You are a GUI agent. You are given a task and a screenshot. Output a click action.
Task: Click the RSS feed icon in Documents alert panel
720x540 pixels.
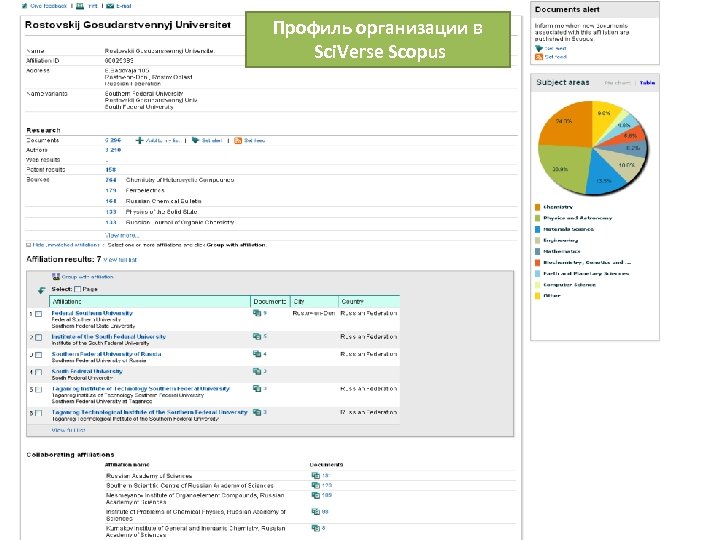[x=539, y=57]
